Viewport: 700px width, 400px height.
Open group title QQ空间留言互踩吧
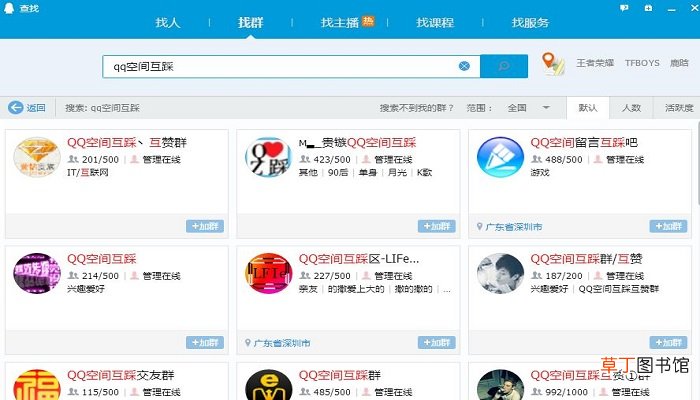pos(584,142)
